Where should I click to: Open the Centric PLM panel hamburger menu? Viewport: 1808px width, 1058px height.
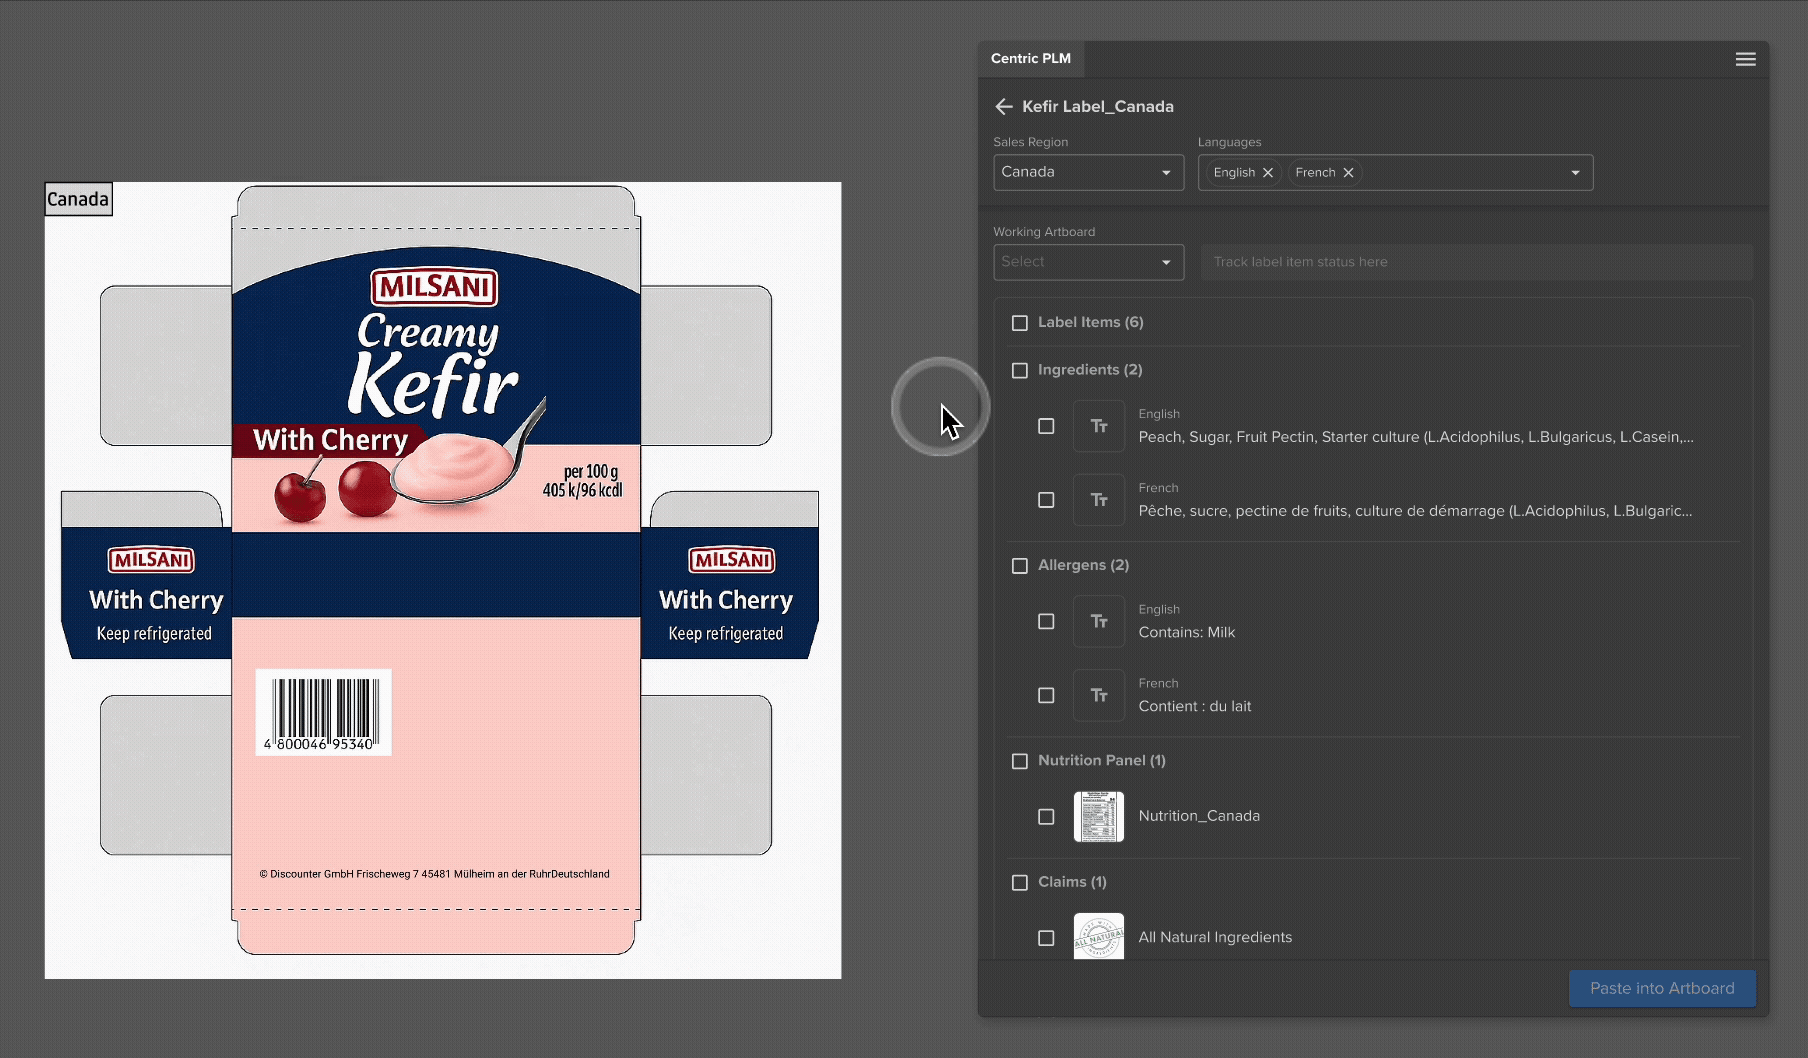[x=1745, y=59]
